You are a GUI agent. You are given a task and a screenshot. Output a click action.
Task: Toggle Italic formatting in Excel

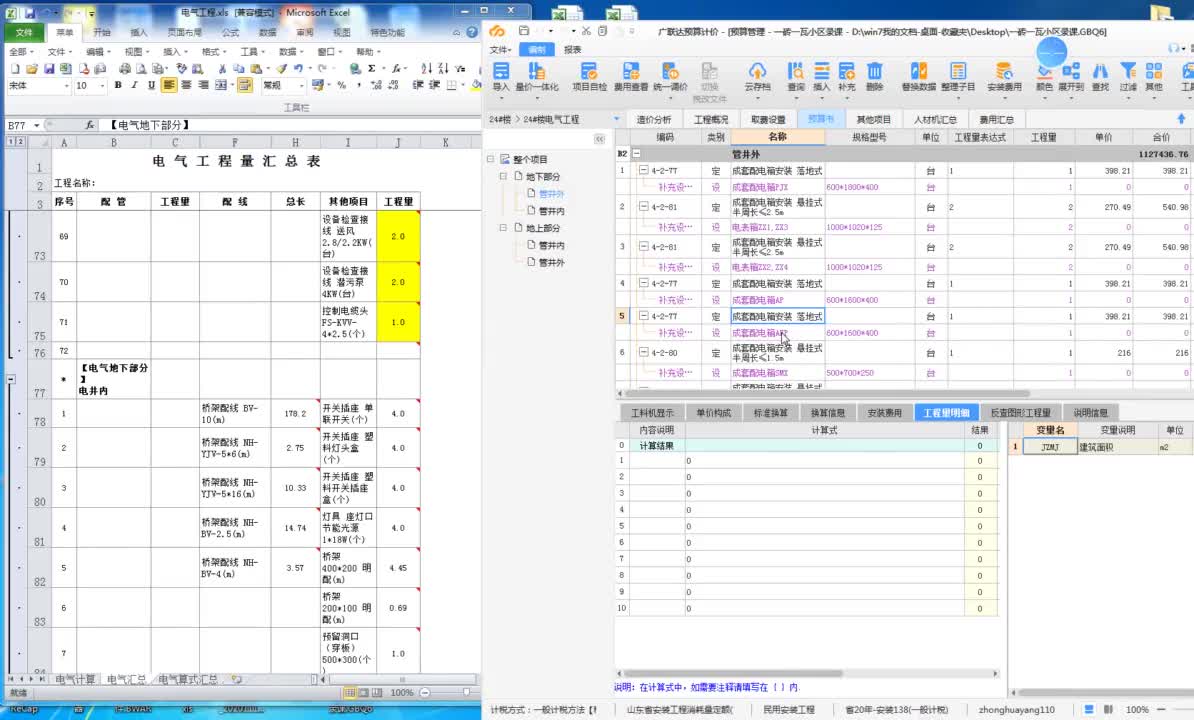pos(134,85)
